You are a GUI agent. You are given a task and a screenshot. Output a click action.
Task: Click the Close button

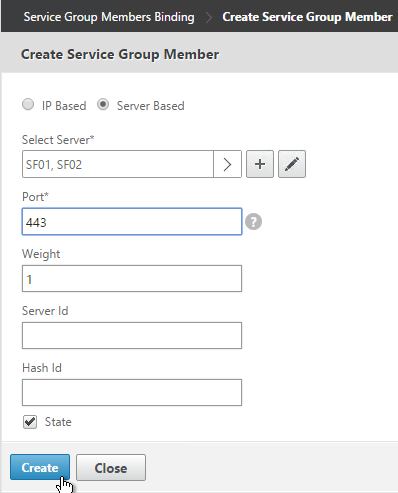click(x=111, y=467)
